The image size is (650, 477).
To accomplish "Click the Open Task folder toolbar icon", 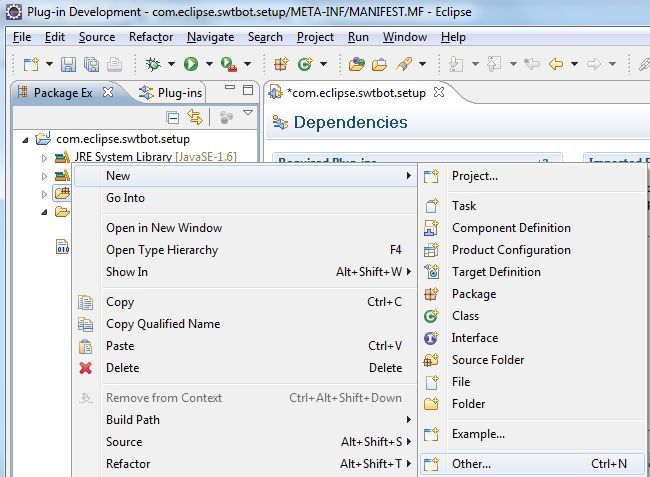I will (x=379, y=64).
